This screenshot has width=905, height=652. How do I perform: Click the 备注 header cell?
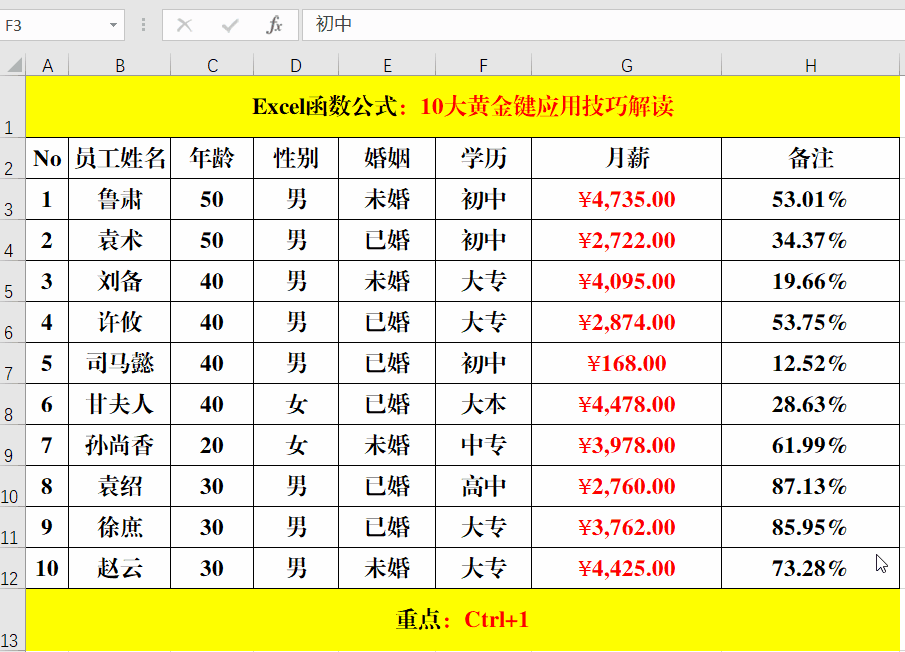810,158
